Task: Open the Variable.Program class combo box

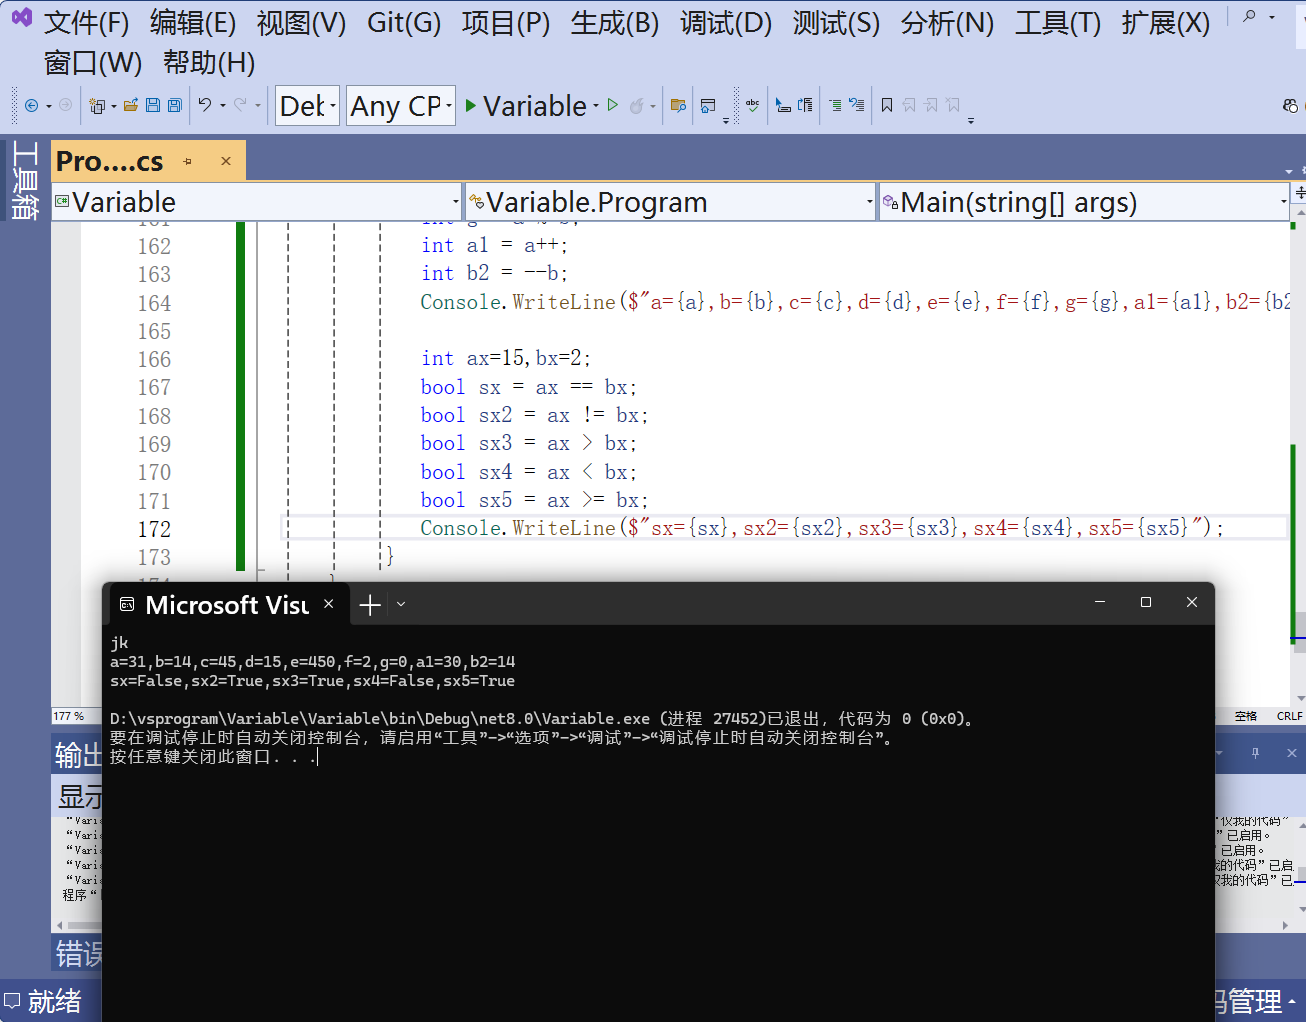Action: [671, 202]
